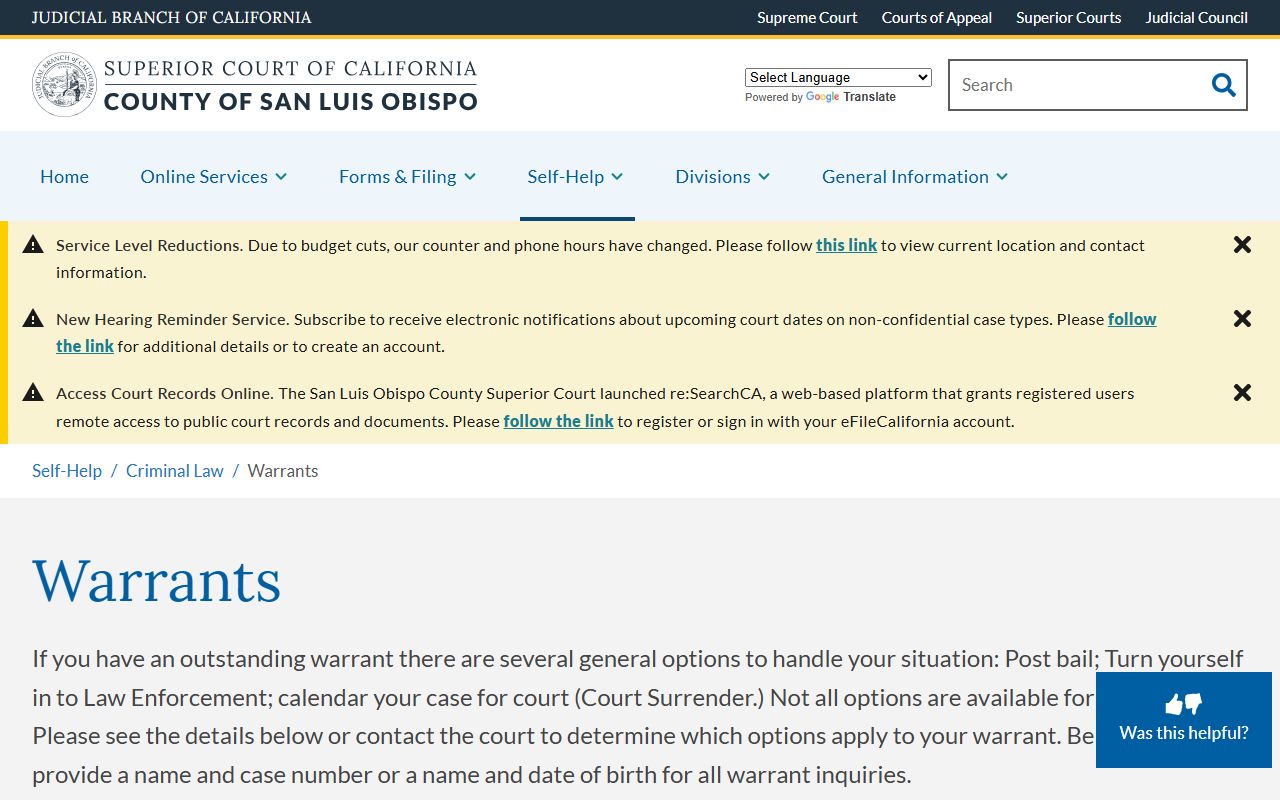Click the Google Translate attribution link
Viewport: 1280px width, 800px height.
coord(850,97)
